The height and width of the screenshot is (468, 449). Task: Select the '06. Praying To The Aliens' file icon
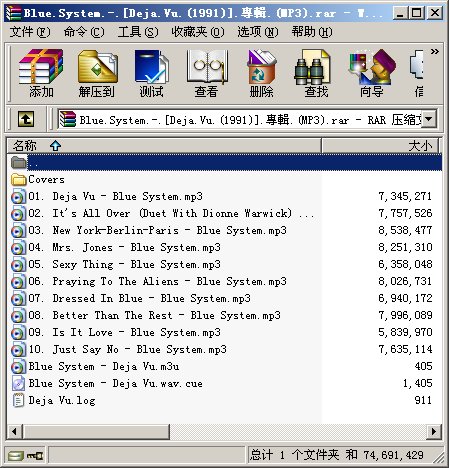18,281
